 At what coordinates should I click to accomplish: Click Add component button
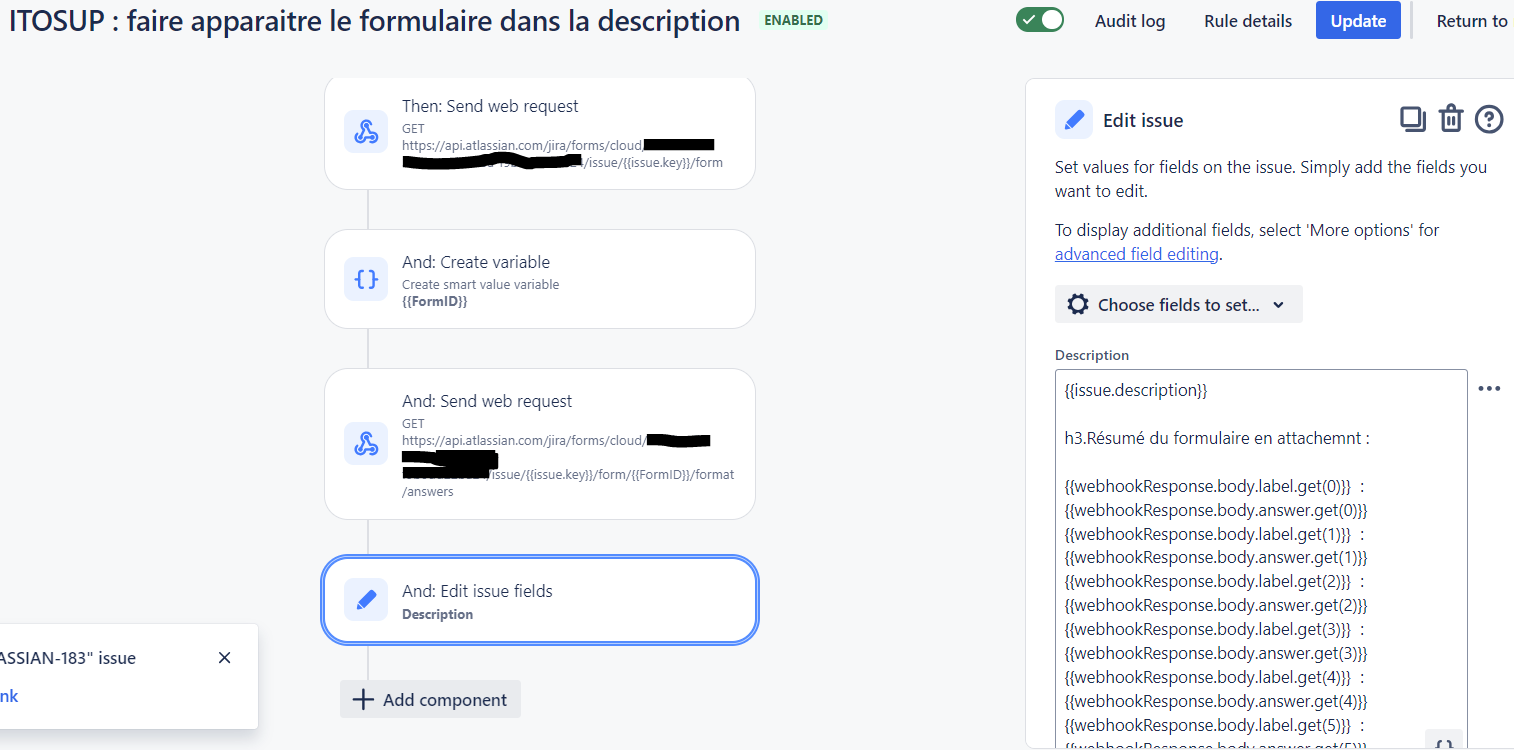(430, 699)
